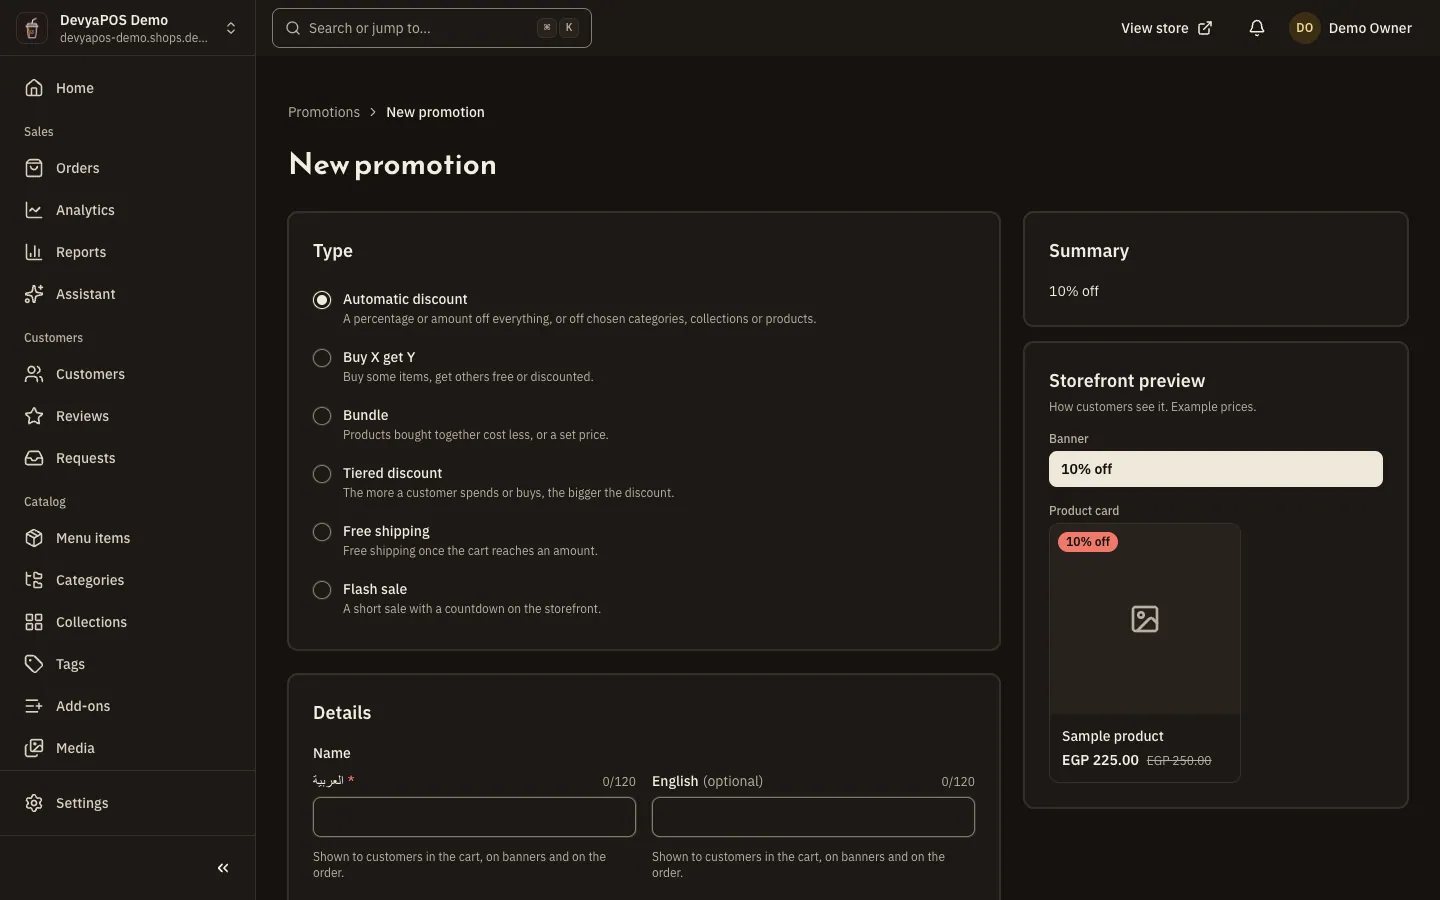This screenshot has width=1440, height=900.
Task: Open Tags via the tag icon
Action: (34, 664)
